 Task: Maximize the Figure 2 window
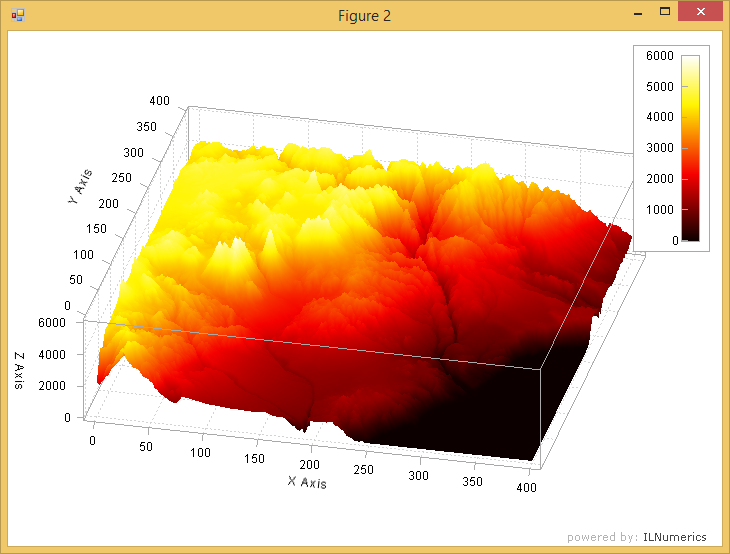click(664, 13)
